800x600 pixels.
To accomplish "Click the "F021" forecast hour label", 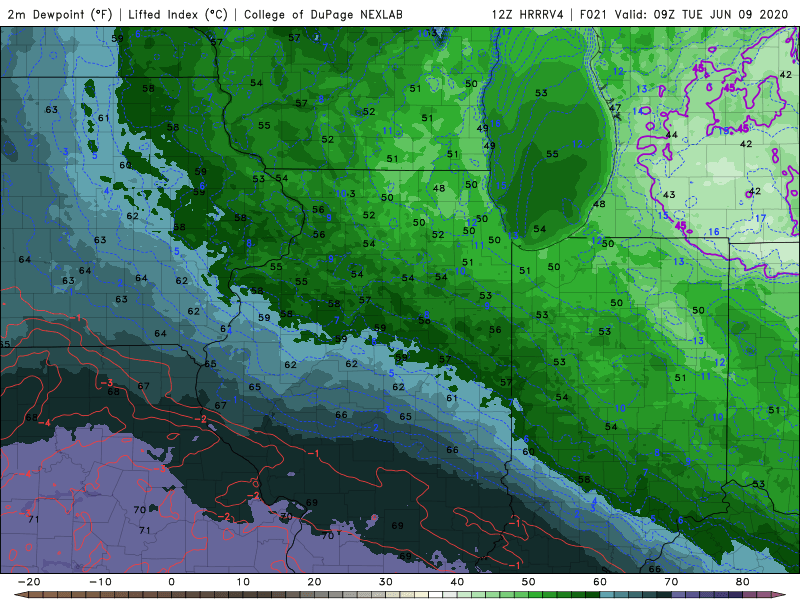I will (x=593, y=14).
